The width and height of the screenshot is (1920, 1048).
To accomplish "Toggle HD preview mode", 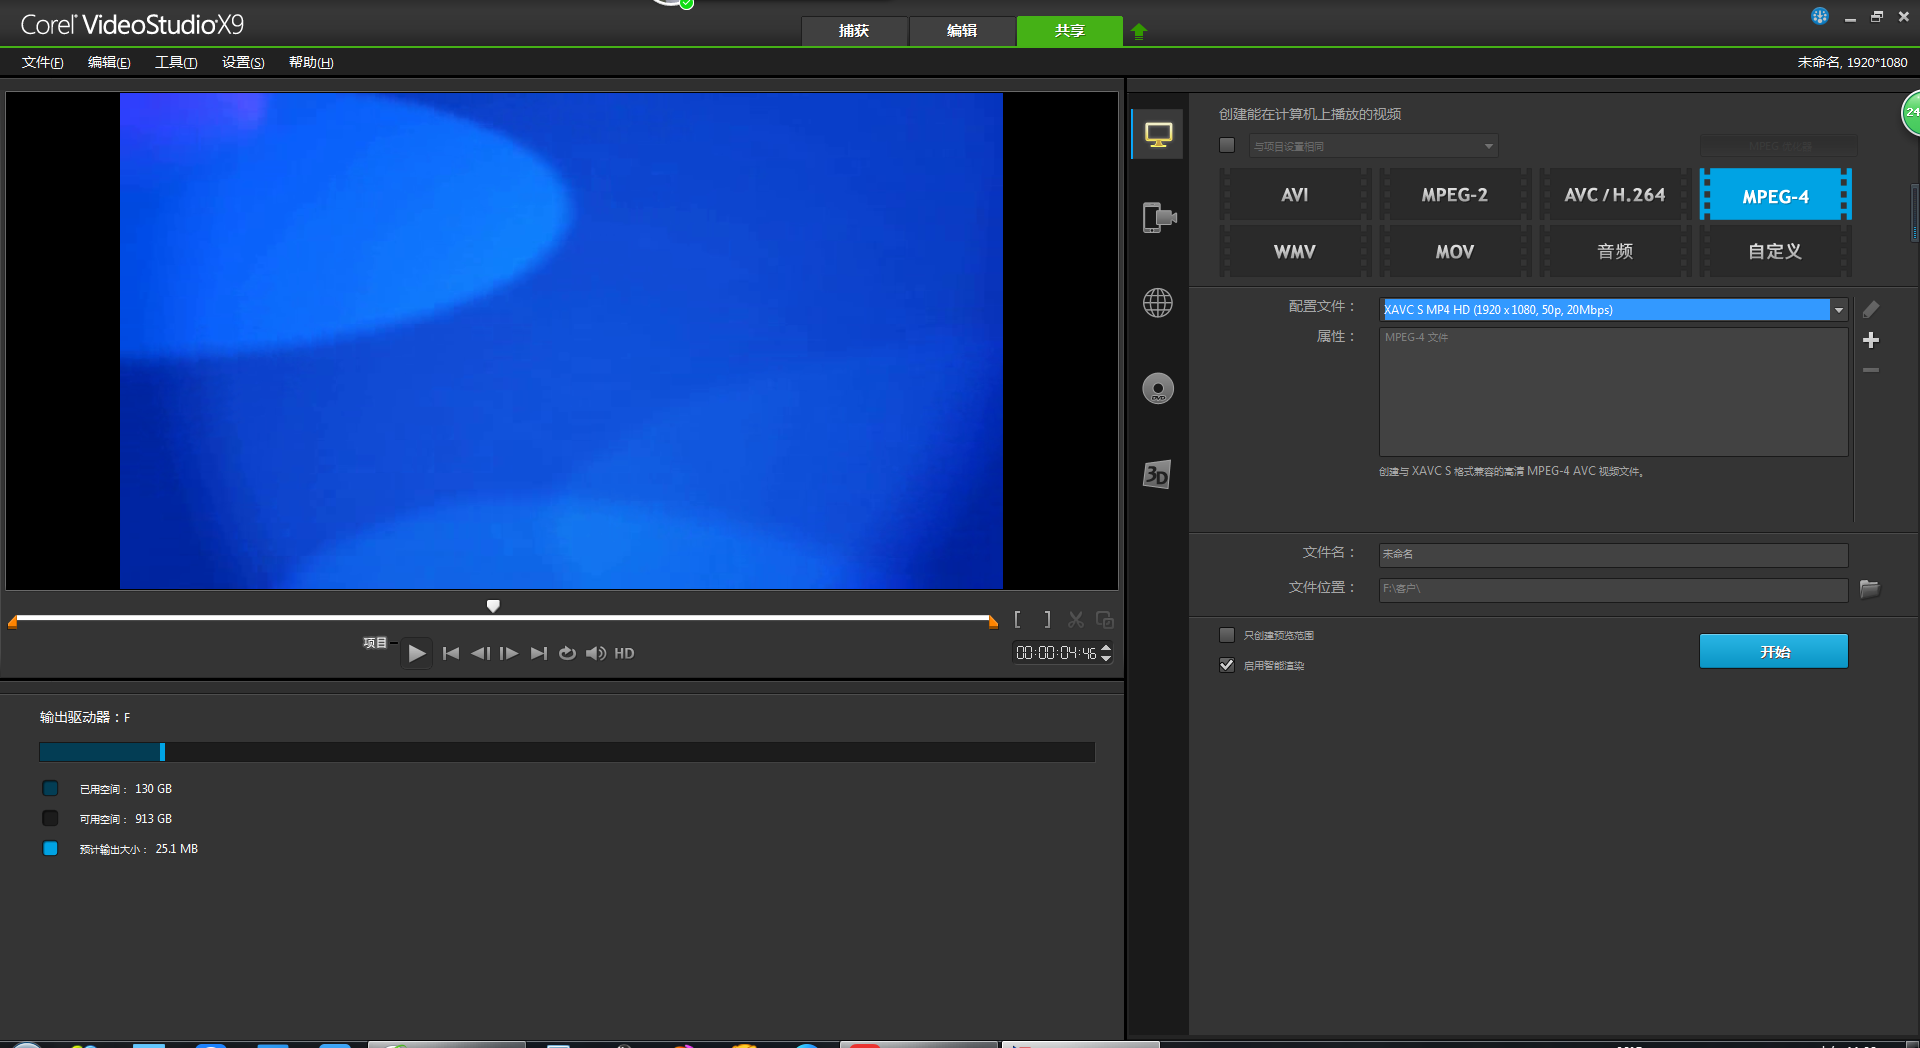I will point(624,653).
